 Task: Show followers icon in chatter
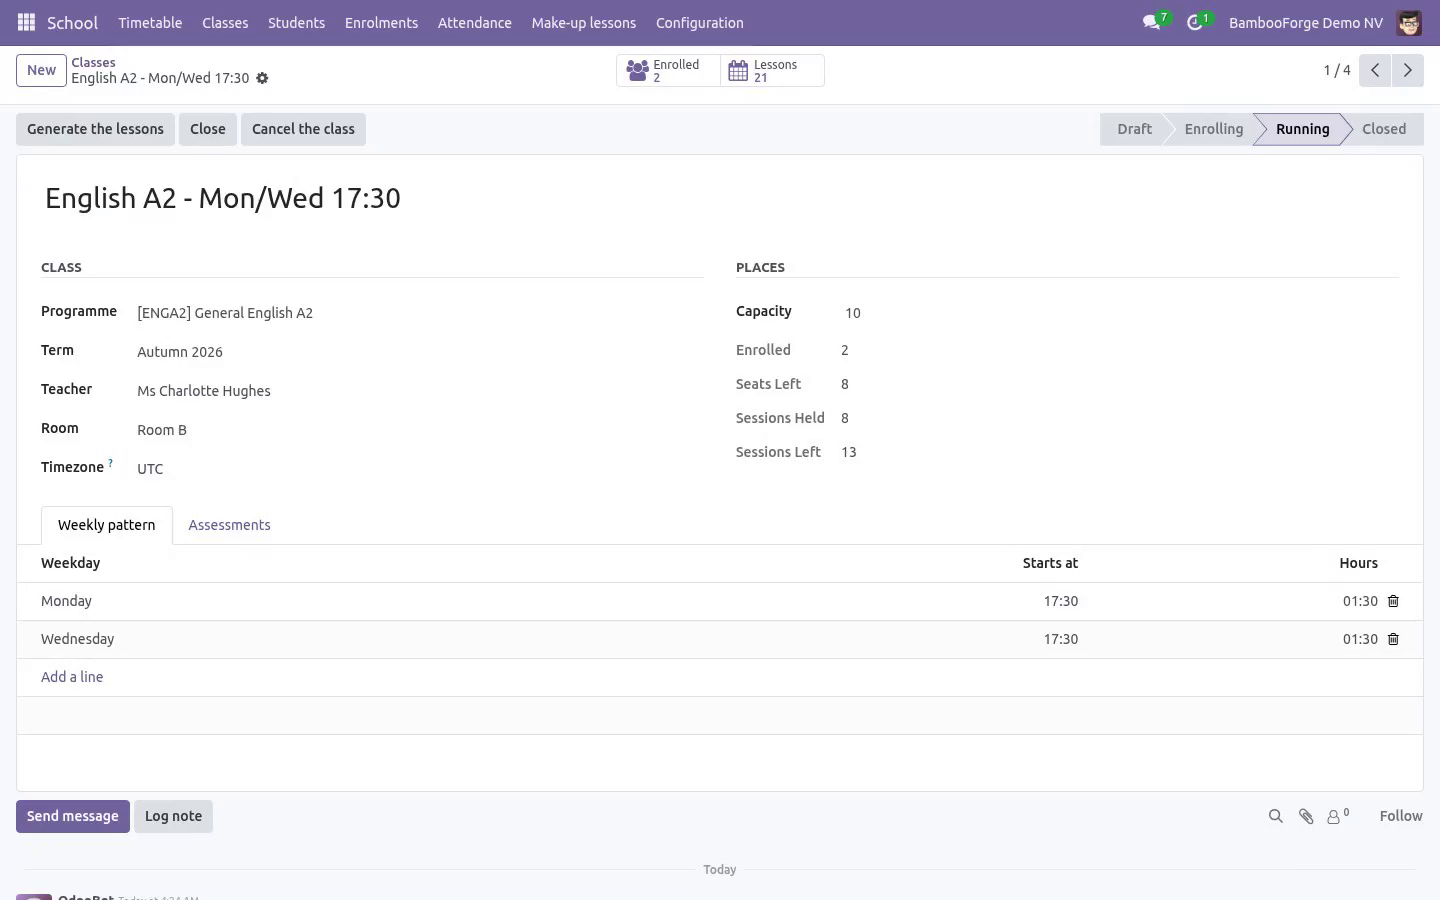[1337, 816]
